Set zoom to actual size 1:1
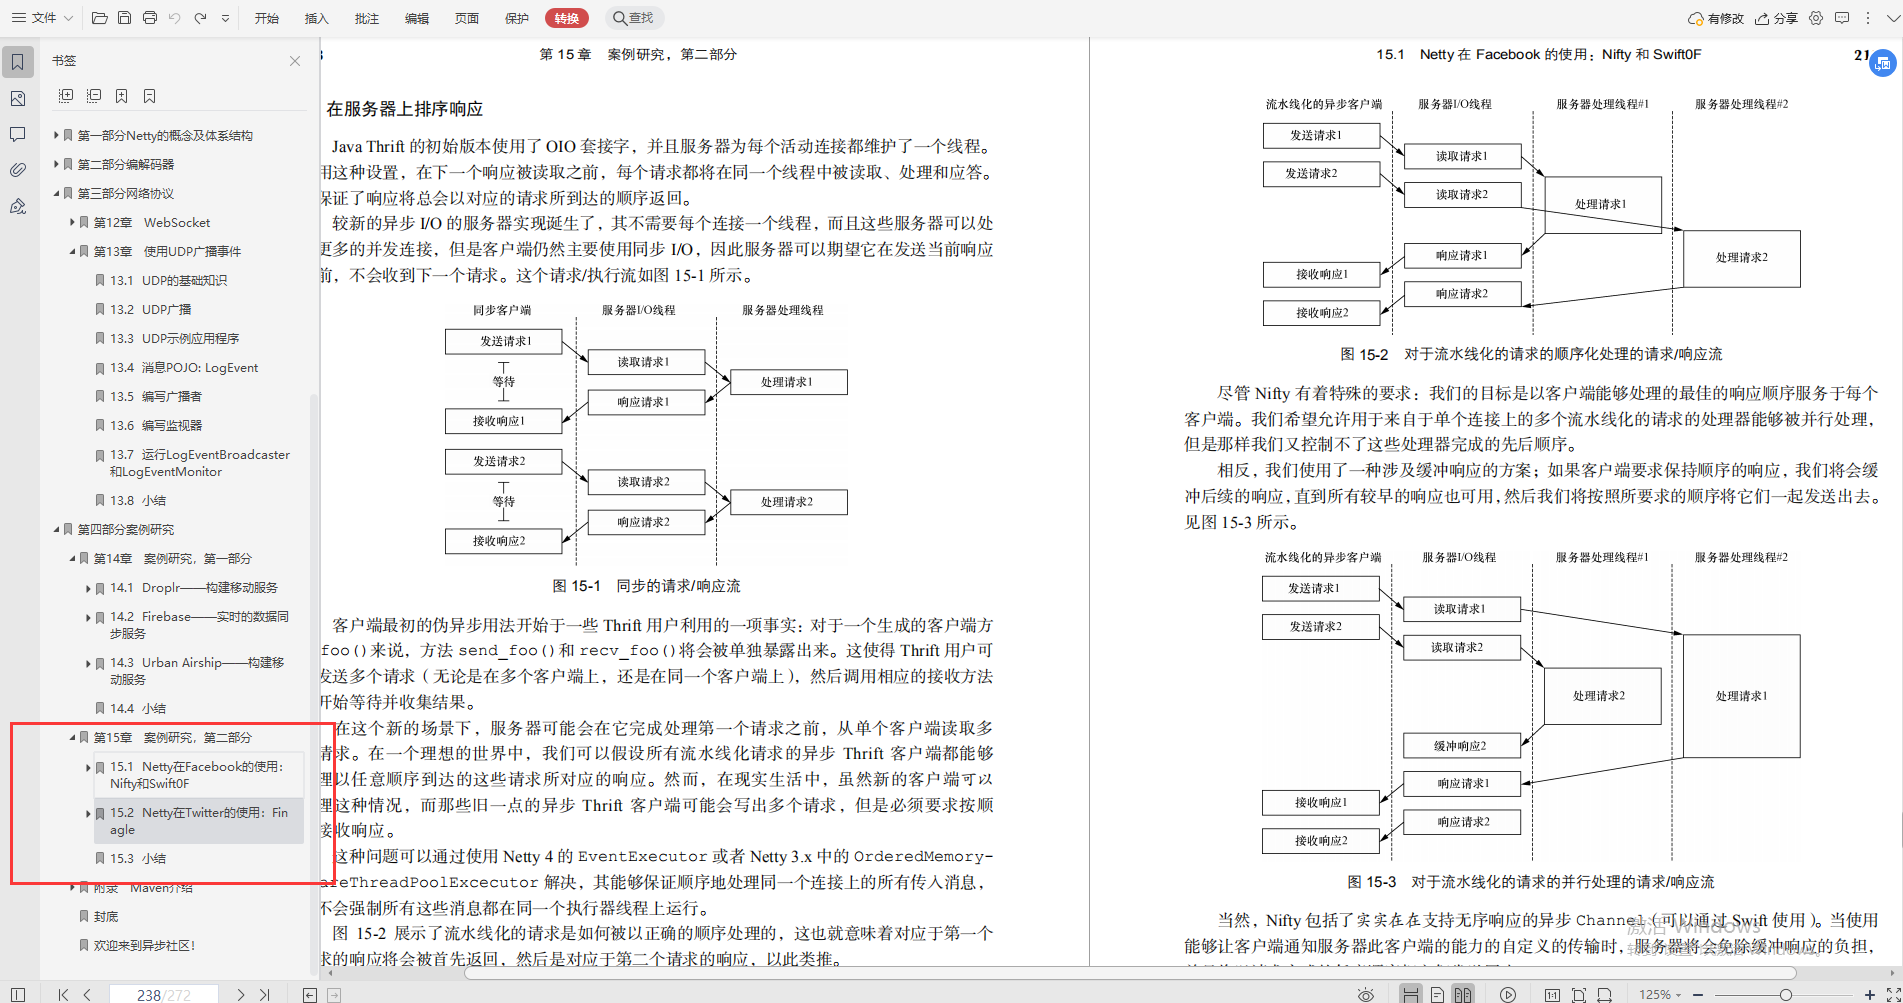Viewport: 1903px width, 1003px height. (x=1552, y=995)
